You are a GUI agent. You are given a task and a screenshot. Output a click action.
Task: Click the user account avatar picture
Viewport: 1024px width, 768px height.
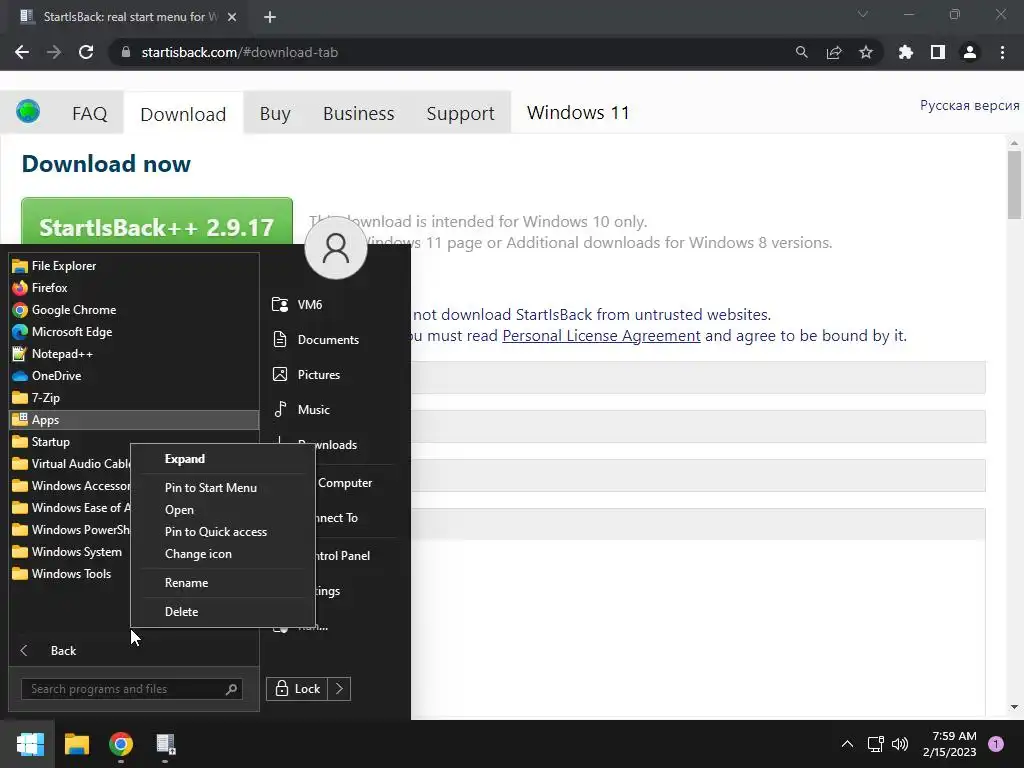click(x=336, y=248)
